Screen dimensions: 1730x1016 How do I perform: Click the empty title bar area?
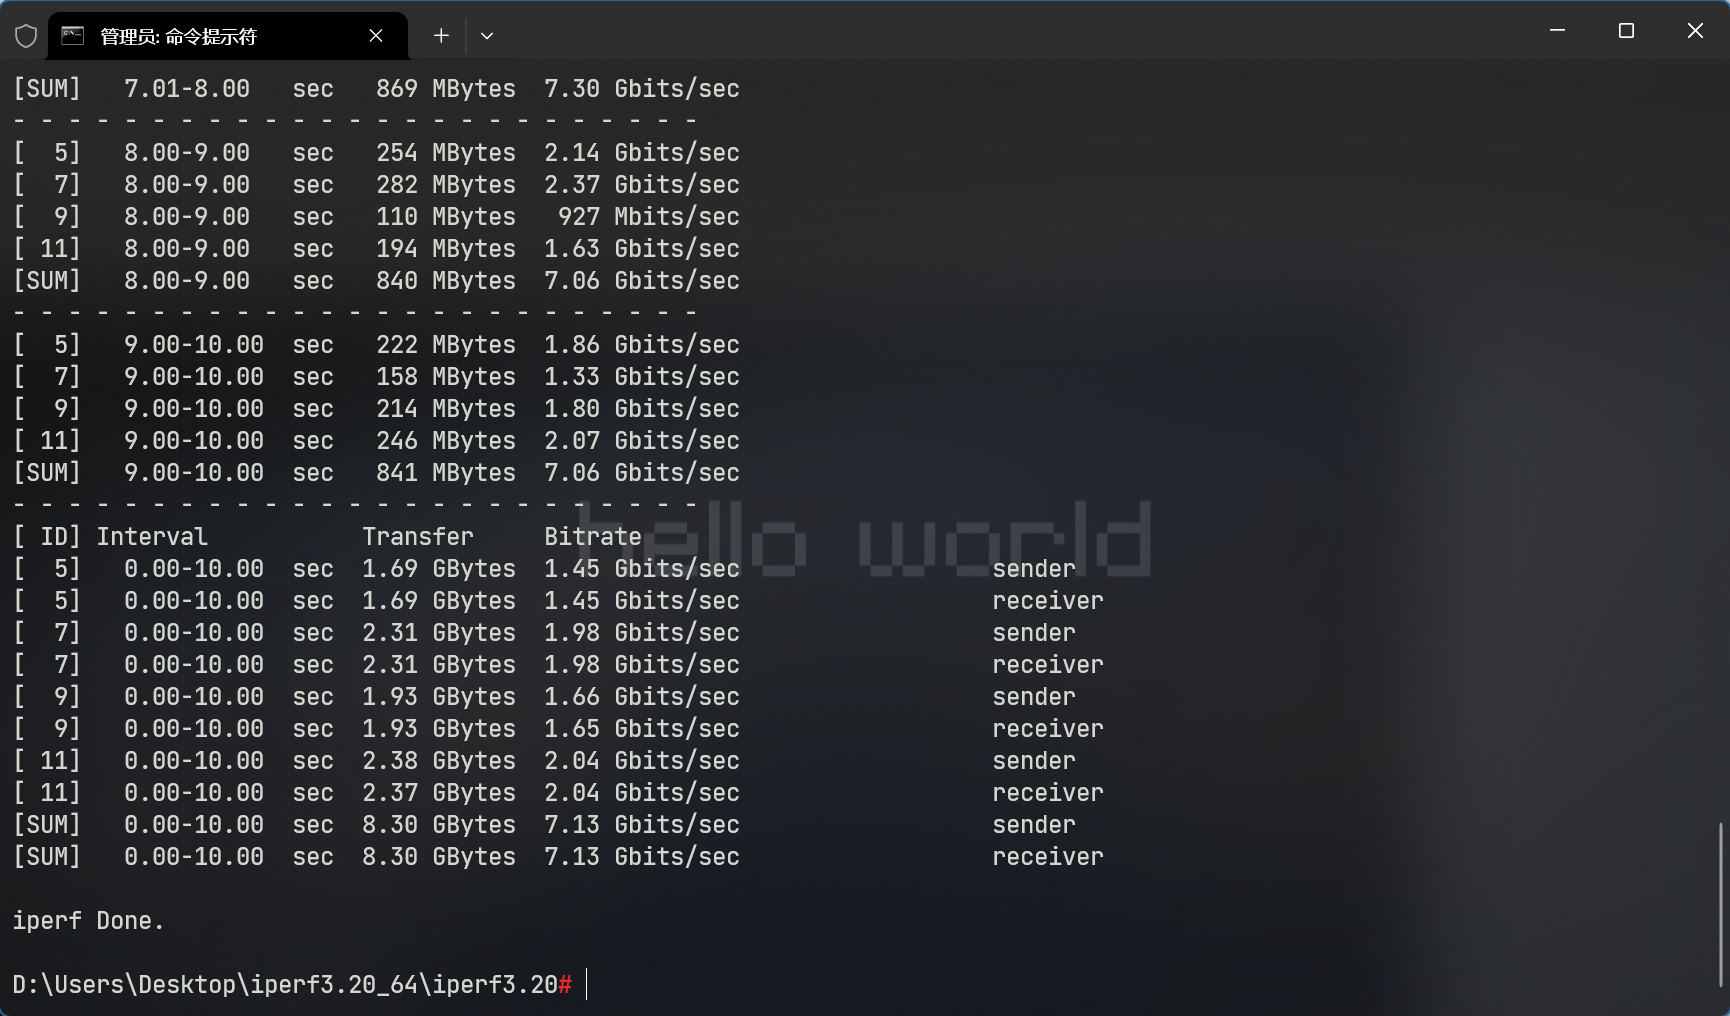[x=1000, y=32]
